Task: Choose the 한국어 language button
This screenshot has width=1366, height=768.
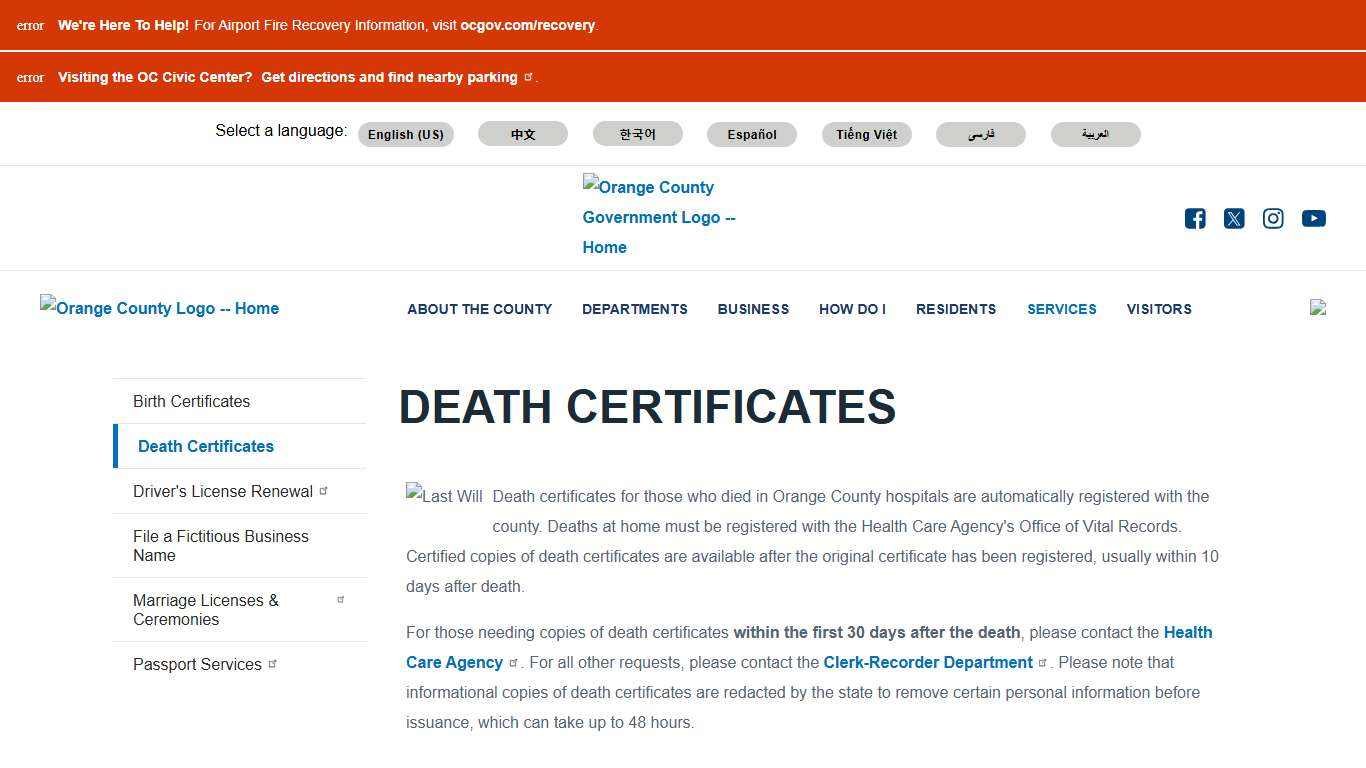Action: tap(637, 134)
